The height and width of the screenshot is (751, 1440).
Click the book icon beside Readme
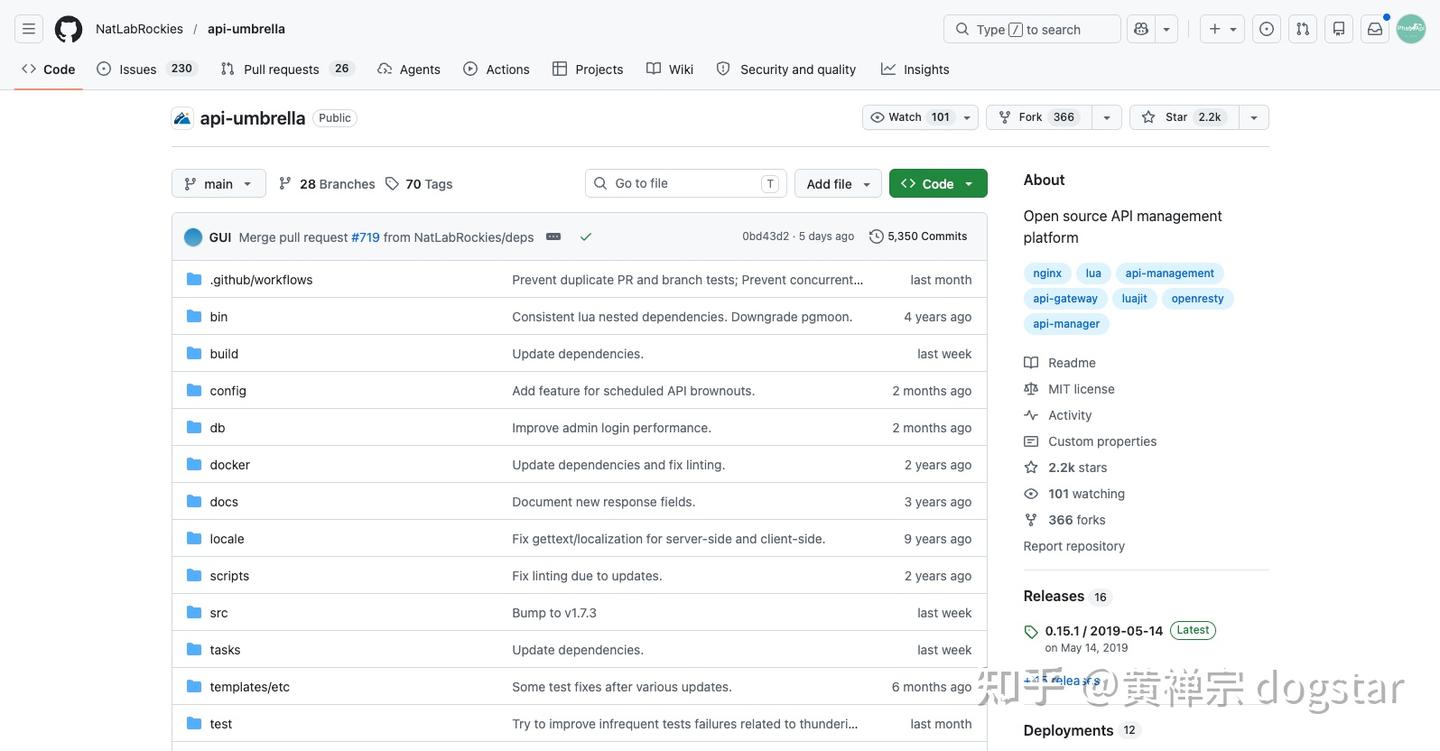(1031, 363)
